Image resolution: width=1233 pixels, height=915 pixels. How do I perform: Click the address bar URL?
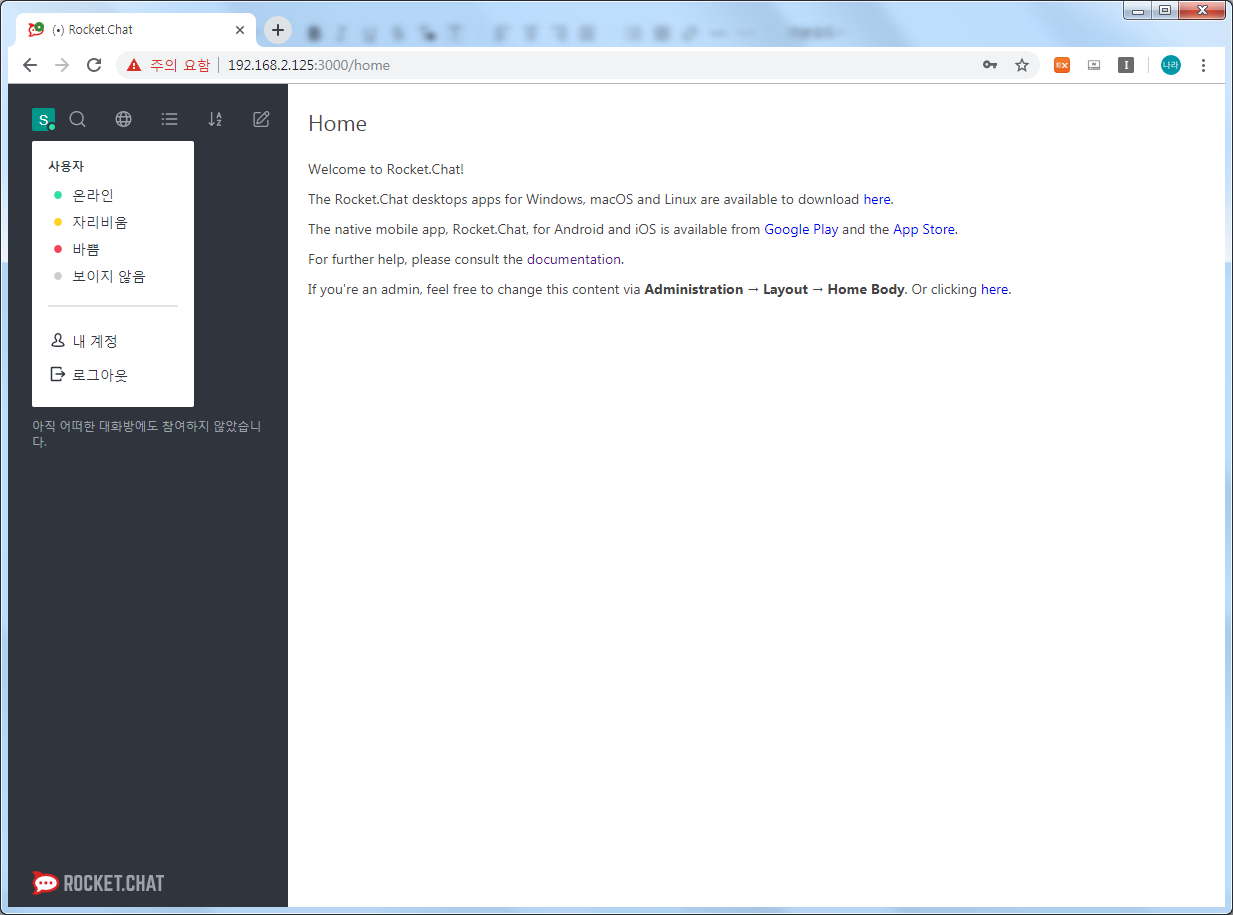coord(309,65)
